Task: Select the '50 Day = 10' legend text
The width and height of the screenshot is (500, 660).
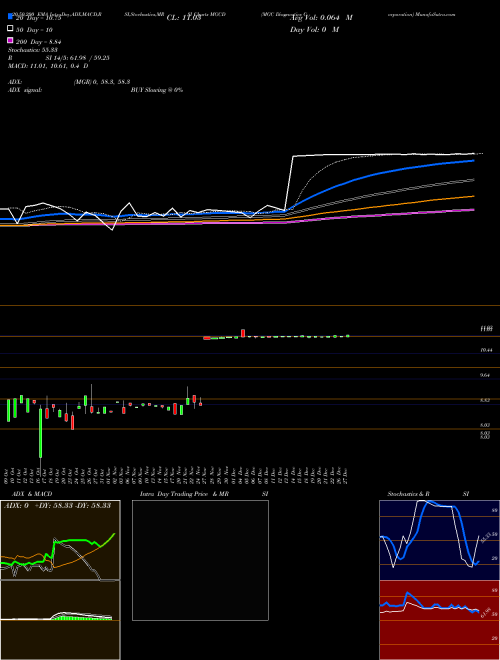Action: coord(35,29)
